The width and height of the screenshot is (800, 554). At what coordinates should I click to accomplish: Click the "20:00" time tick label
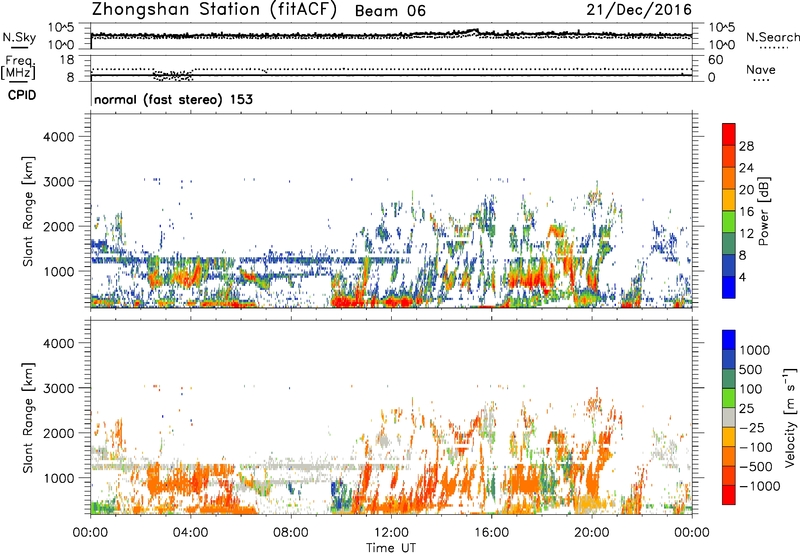[x=592, y=533]
